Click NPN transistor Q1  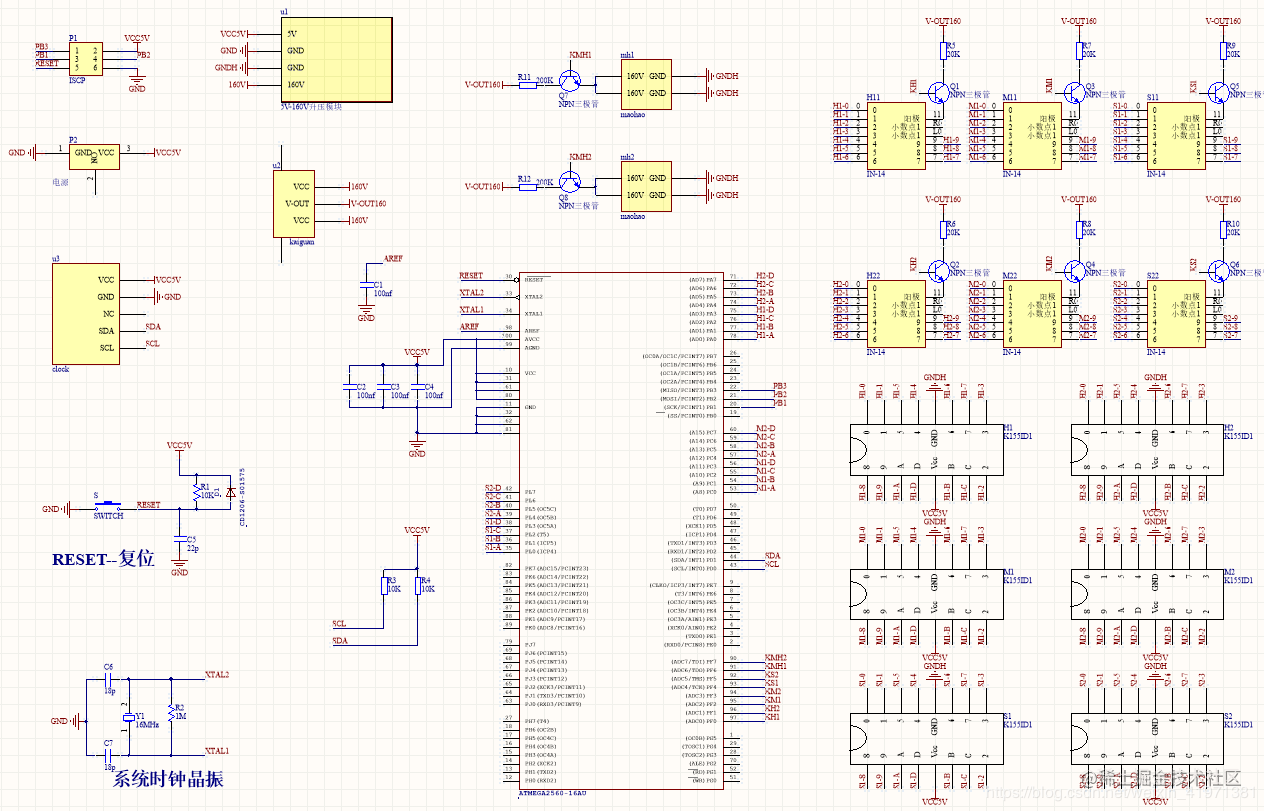tap(939, 92)
